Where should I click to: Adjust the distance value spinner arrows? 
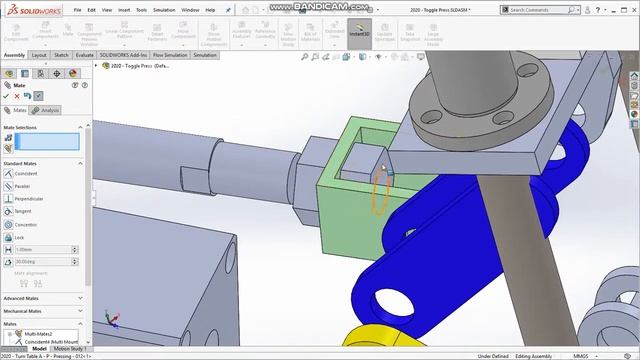point(75,249)
